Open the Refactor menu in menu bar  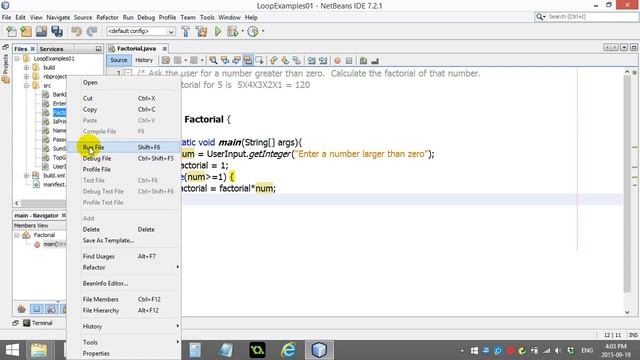[107, 18]
